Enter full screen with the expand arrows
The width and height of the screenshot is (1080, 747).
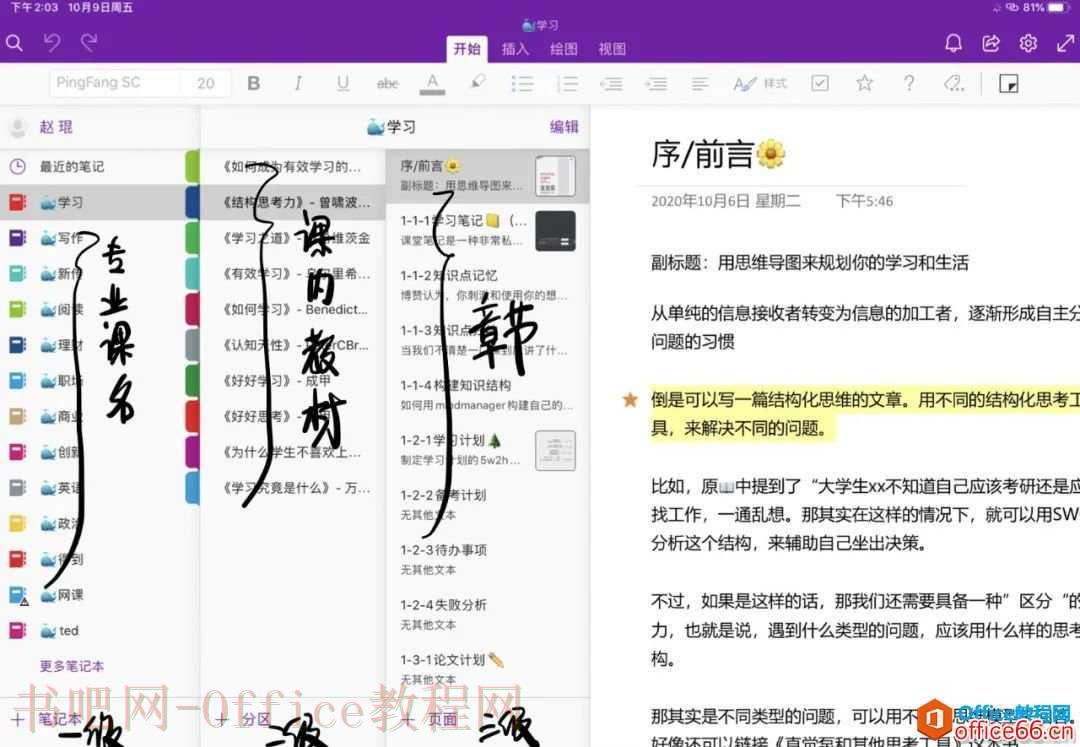(x=1065, y=43)
